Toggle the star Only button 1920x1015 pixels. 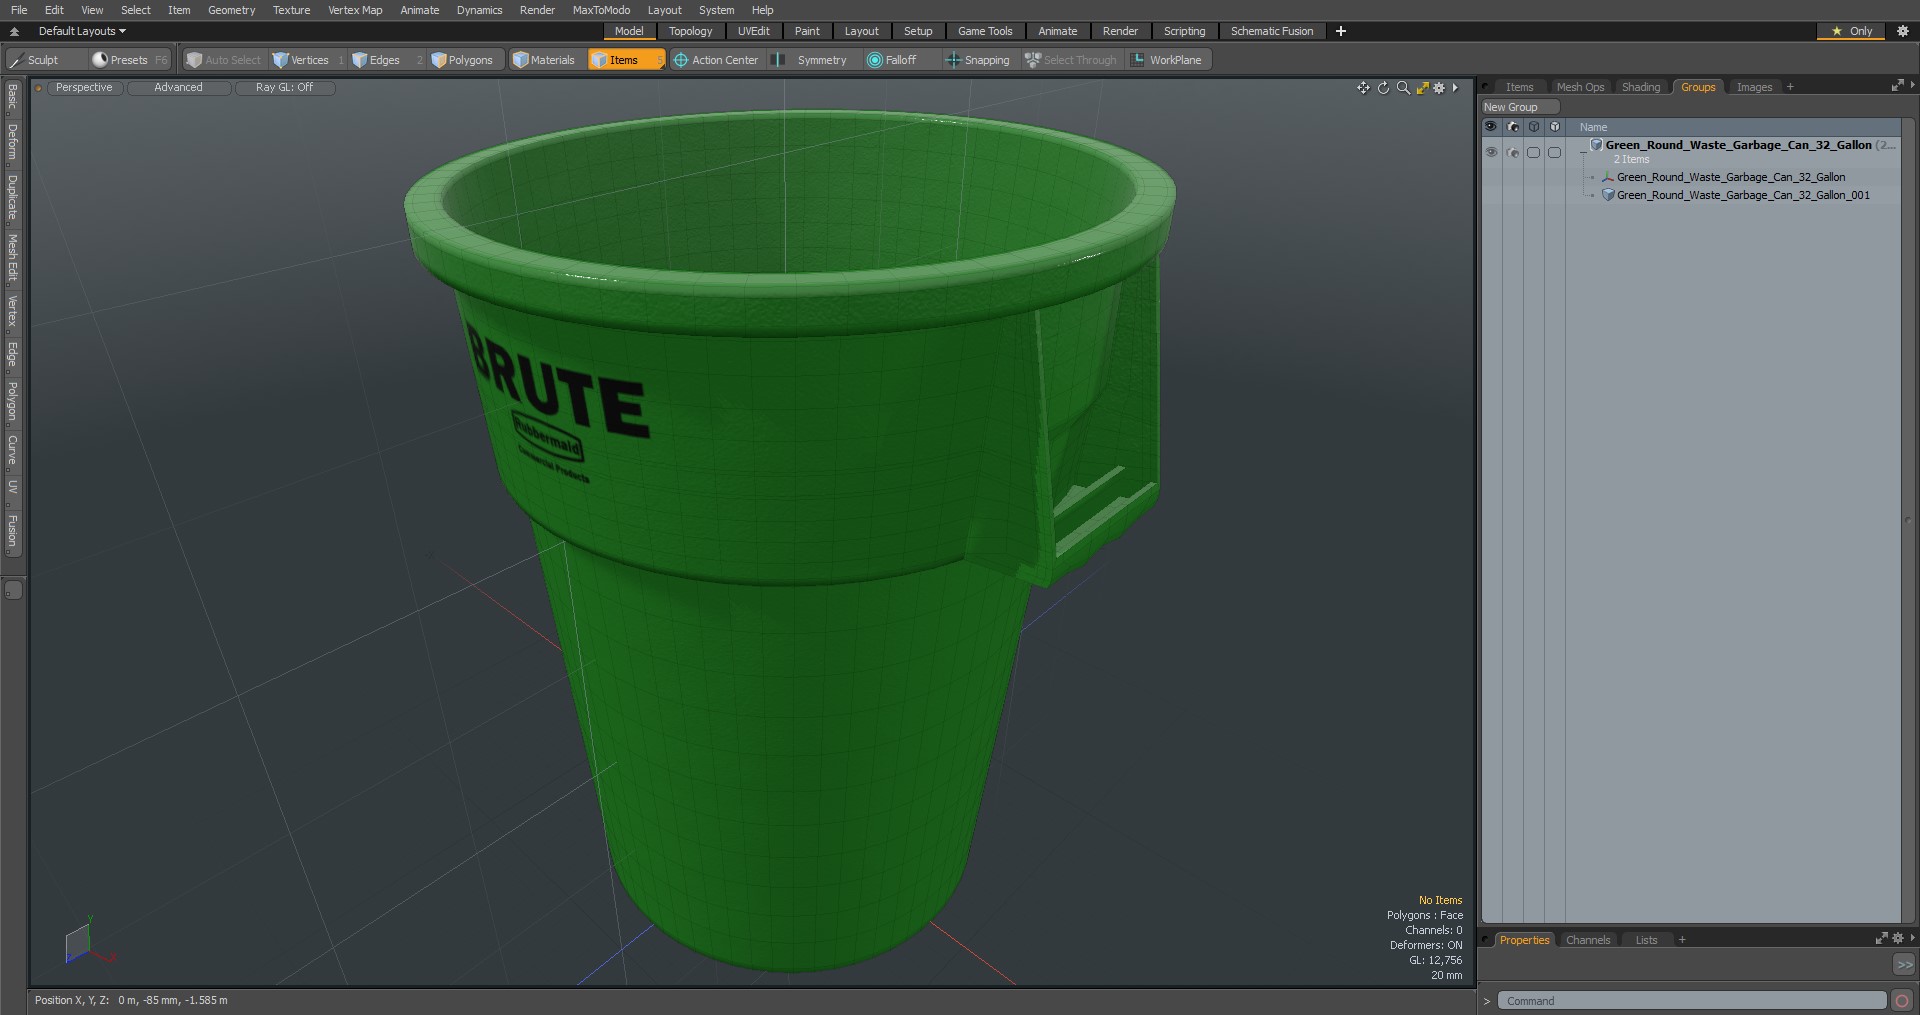pyautogui.click(x=1851, y=31)
